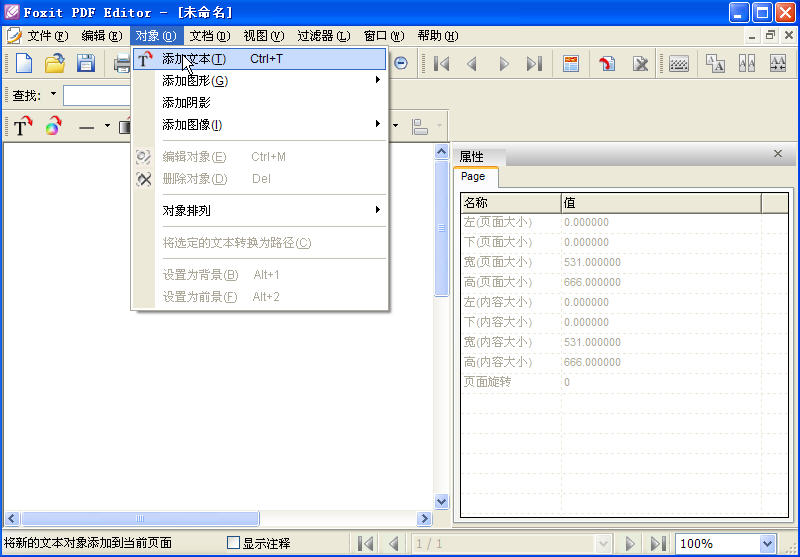
Task: Open the 文件(F) menu
Action: pos(47,36)
